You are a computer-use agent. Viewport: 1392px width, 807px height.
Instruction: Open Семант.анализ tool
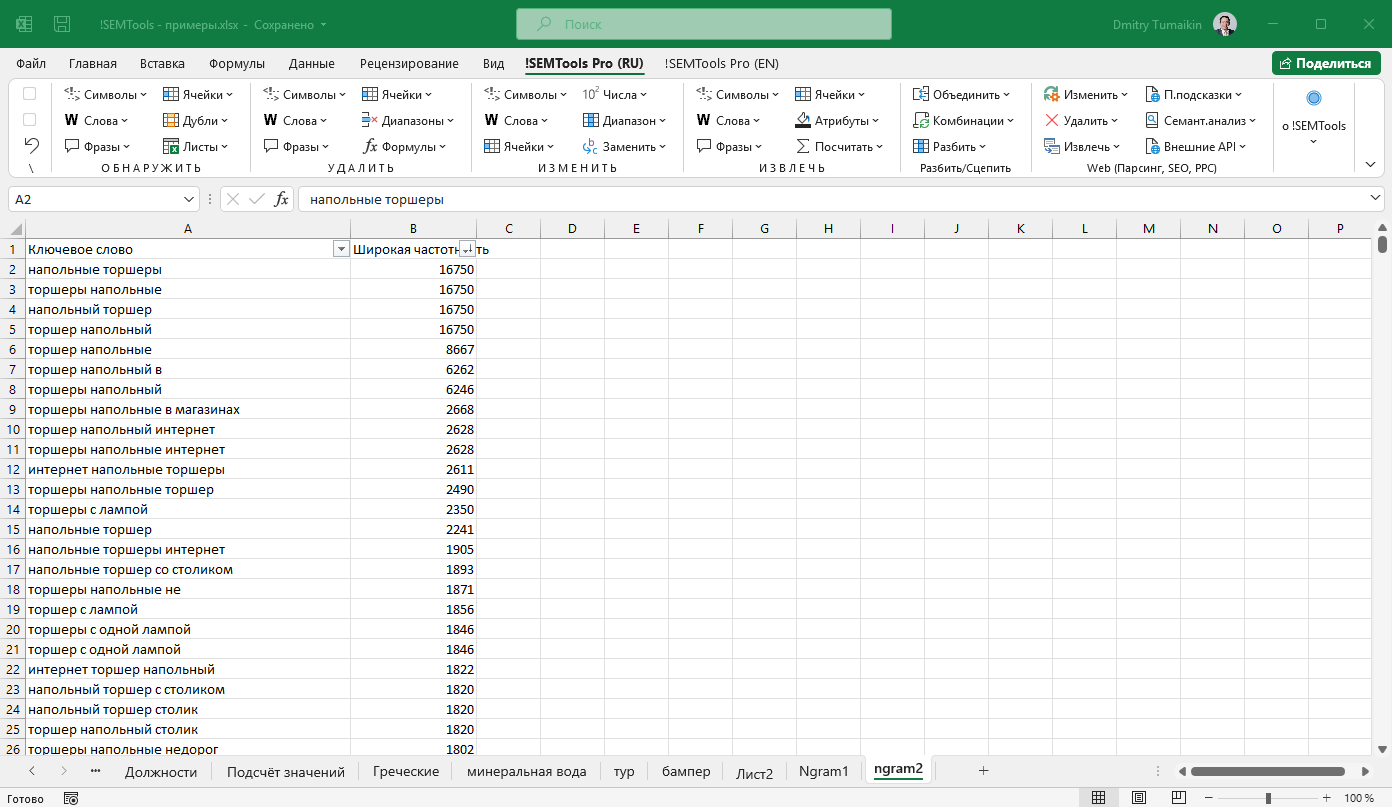click(x=1201, y=121)
